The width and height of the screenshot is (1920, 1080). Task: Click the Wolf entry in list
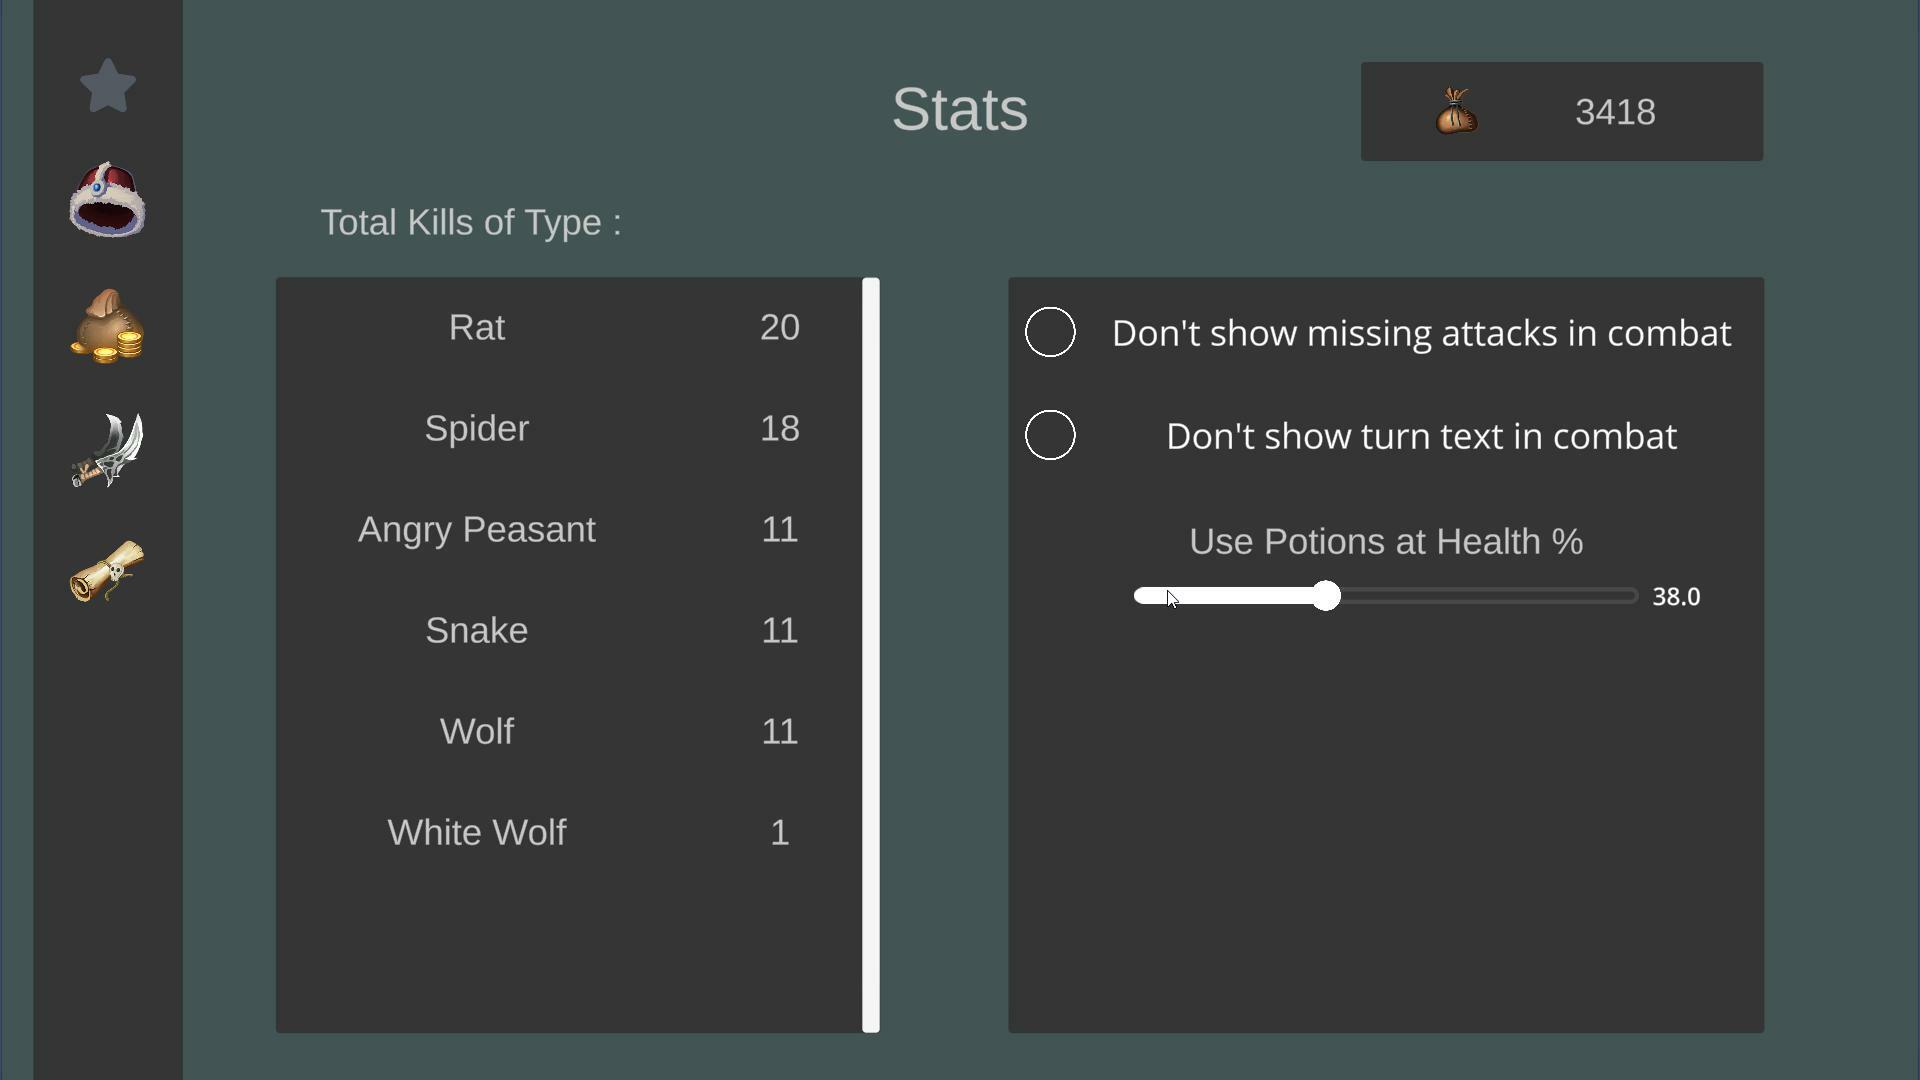(477, 732)
